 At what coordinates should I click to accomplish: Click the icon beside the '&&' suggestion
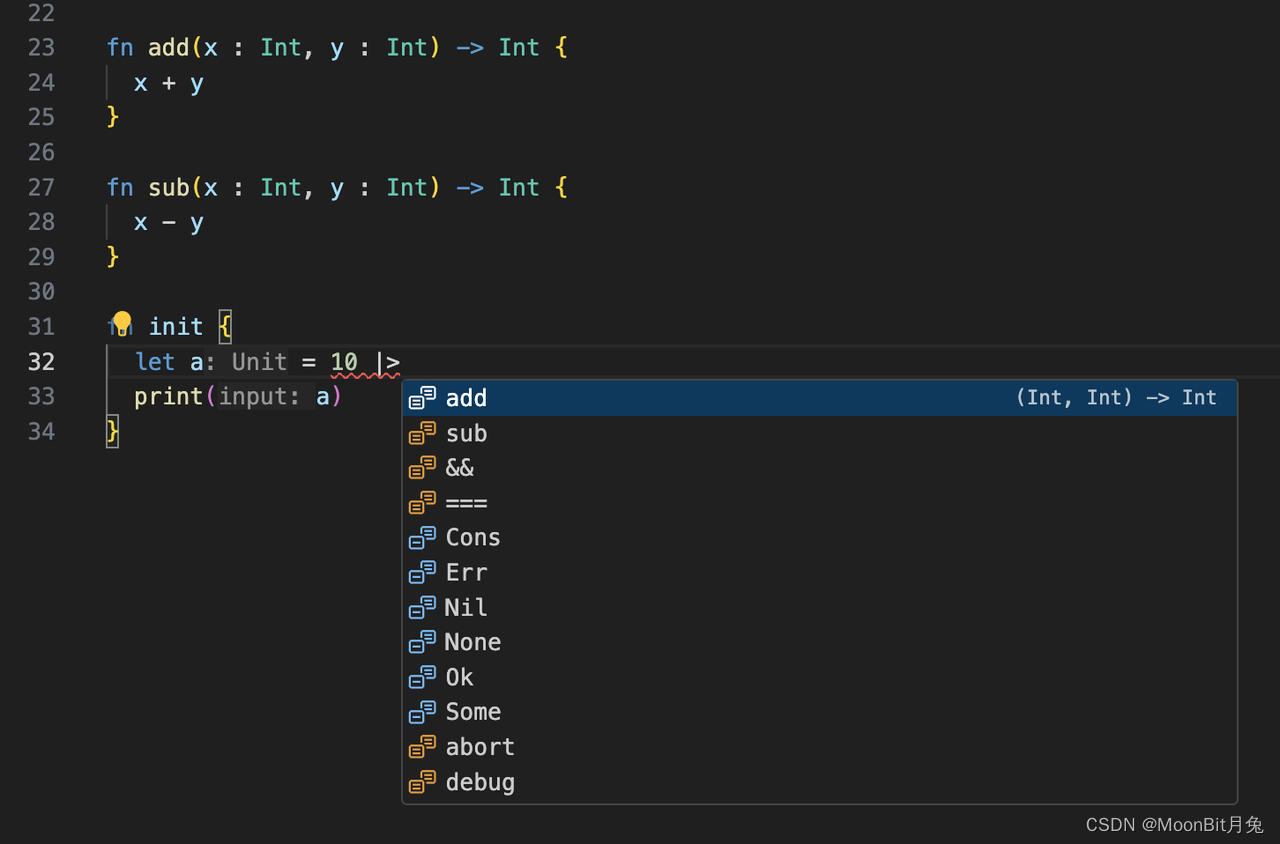coord(422,468)
